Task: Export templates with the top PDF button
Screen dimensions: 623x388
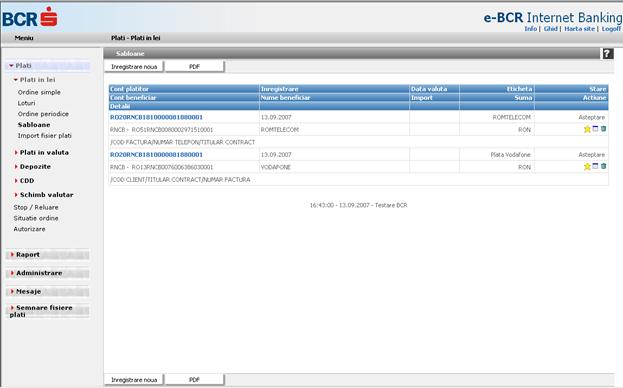Action: coord(194,67)
